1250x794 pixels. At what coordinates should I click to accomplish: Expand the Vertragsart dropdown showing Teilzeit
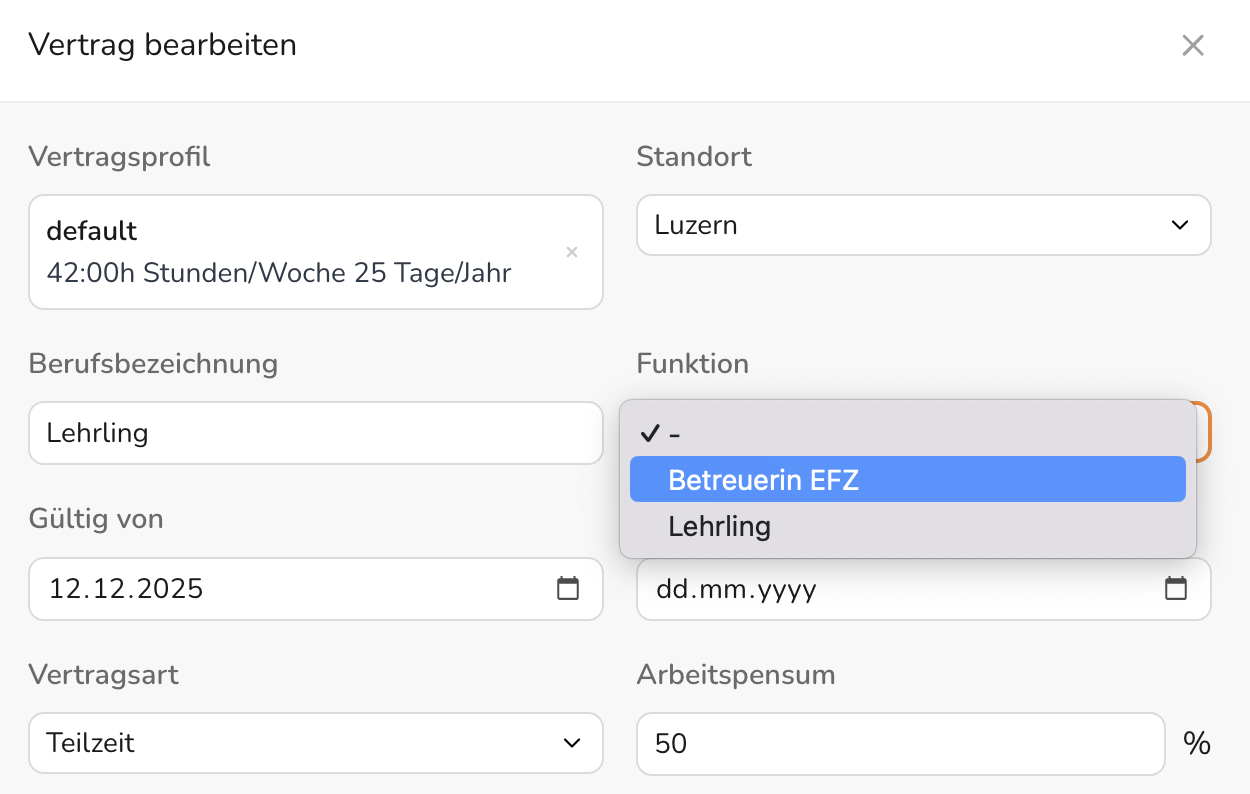click(316, 743)
